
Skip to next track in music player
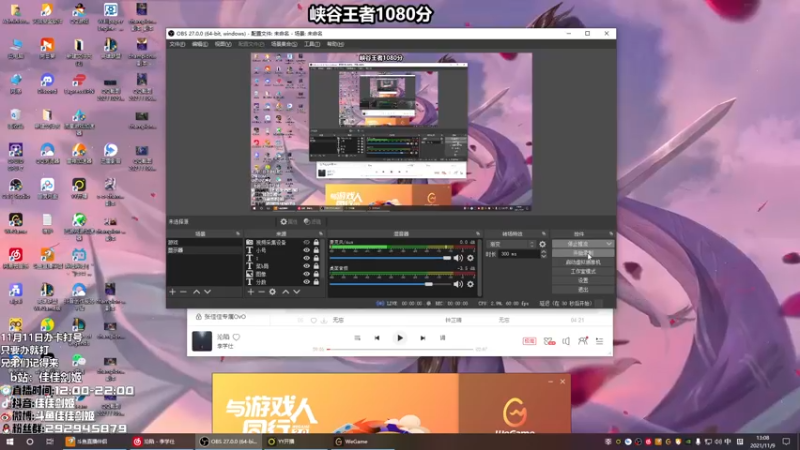click(422, 338)
